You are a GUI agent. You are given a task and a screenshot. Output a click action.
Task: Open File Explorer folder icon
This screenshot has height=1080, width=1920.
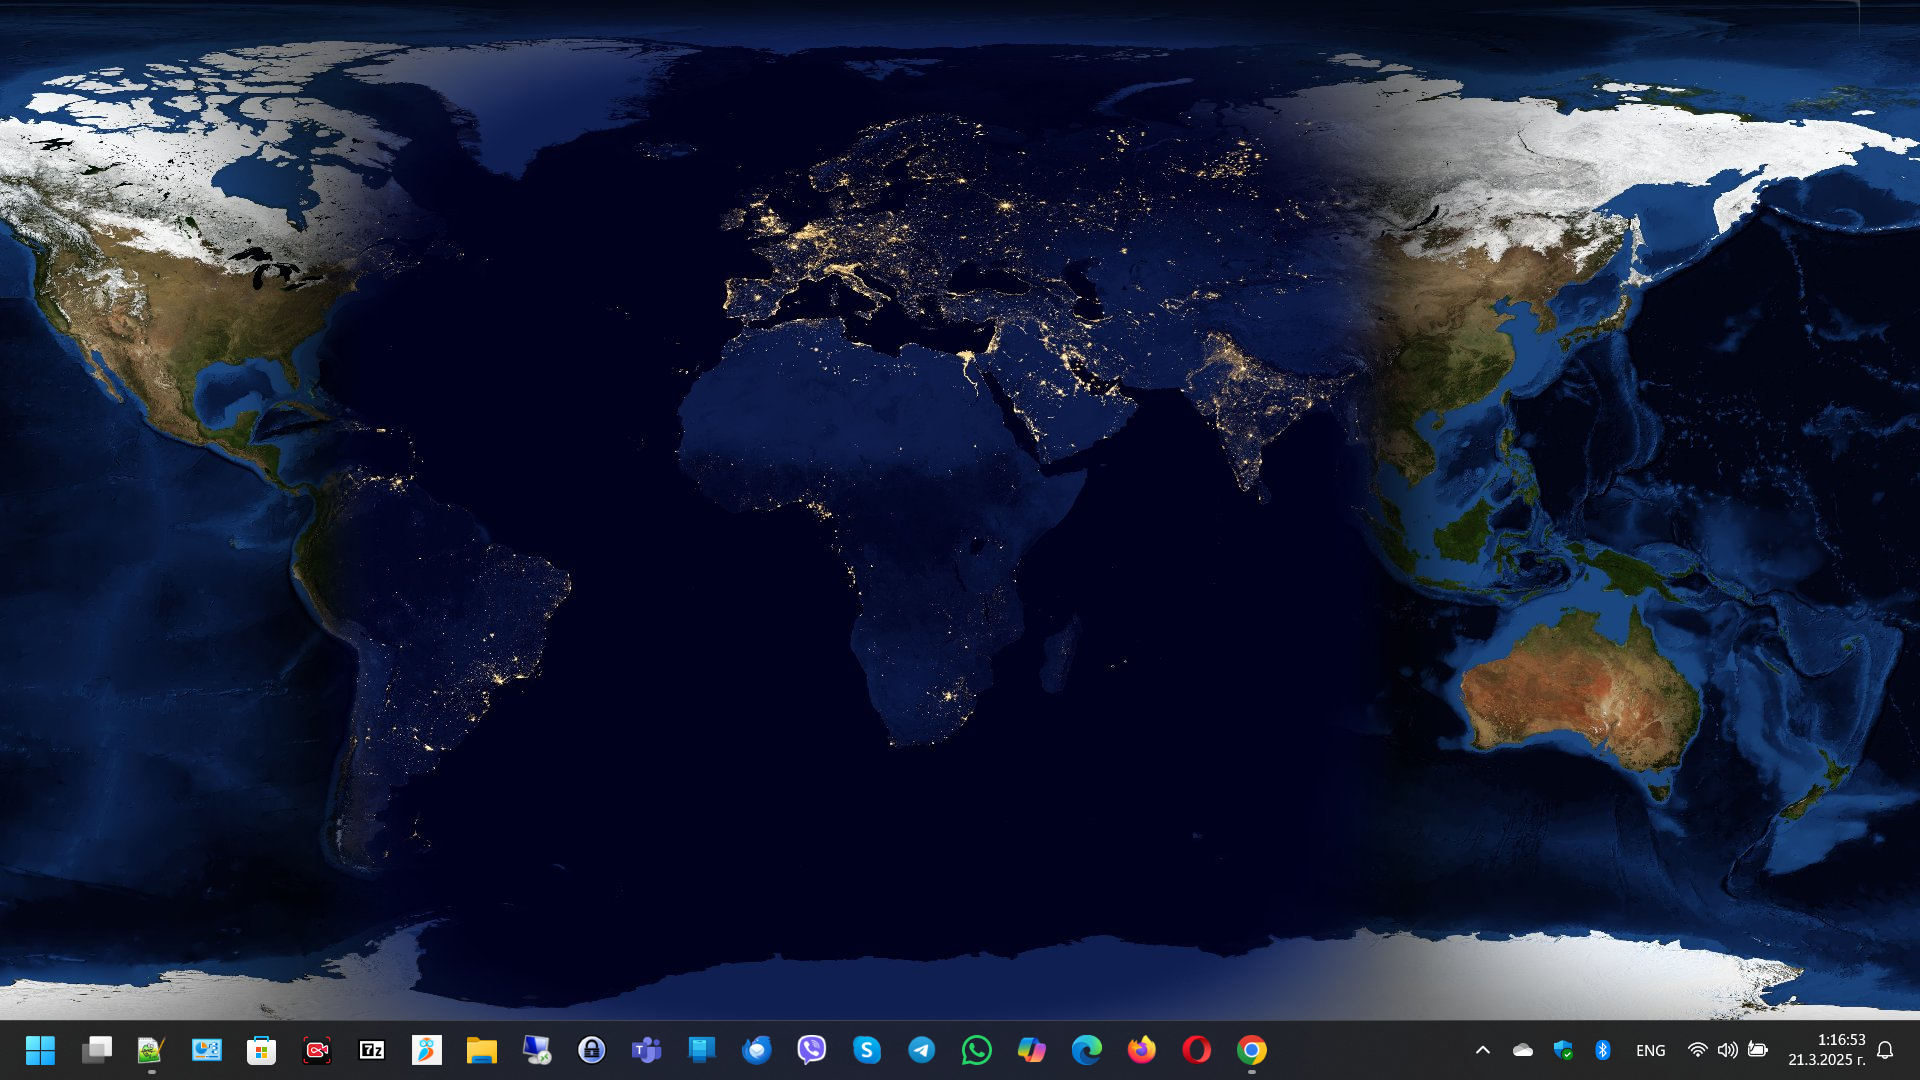[x=482, y=1050]
